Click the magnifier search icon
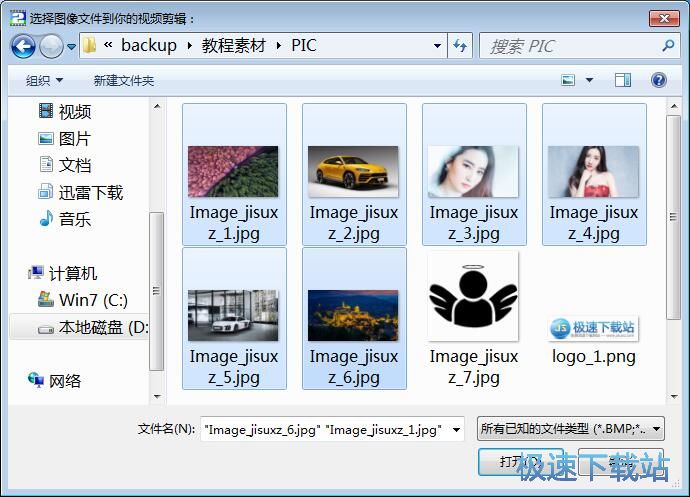 click(x=668, y=45)
